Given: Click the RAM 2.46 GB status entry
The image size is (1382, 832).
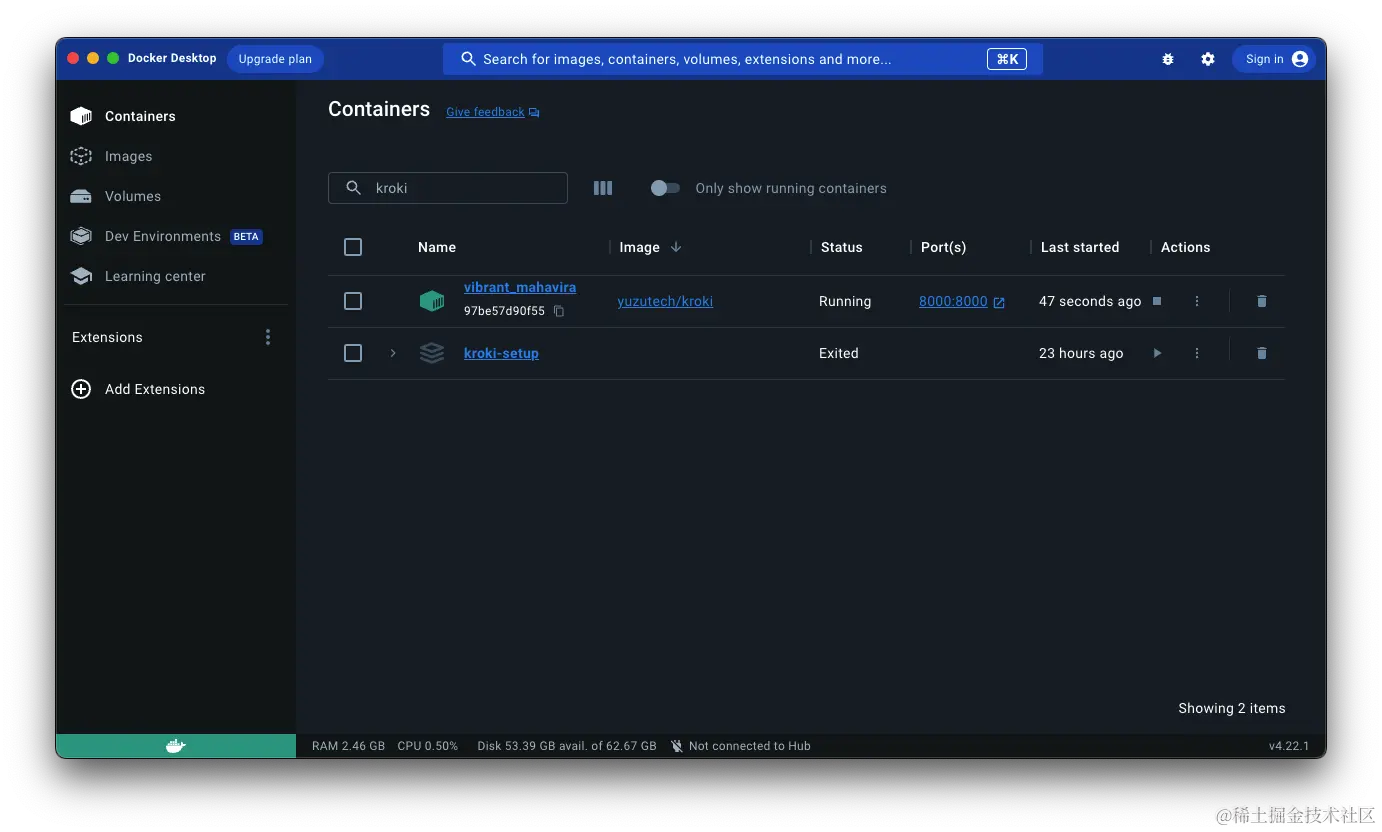Looking at the screenshot, I should tap(348, 746).
